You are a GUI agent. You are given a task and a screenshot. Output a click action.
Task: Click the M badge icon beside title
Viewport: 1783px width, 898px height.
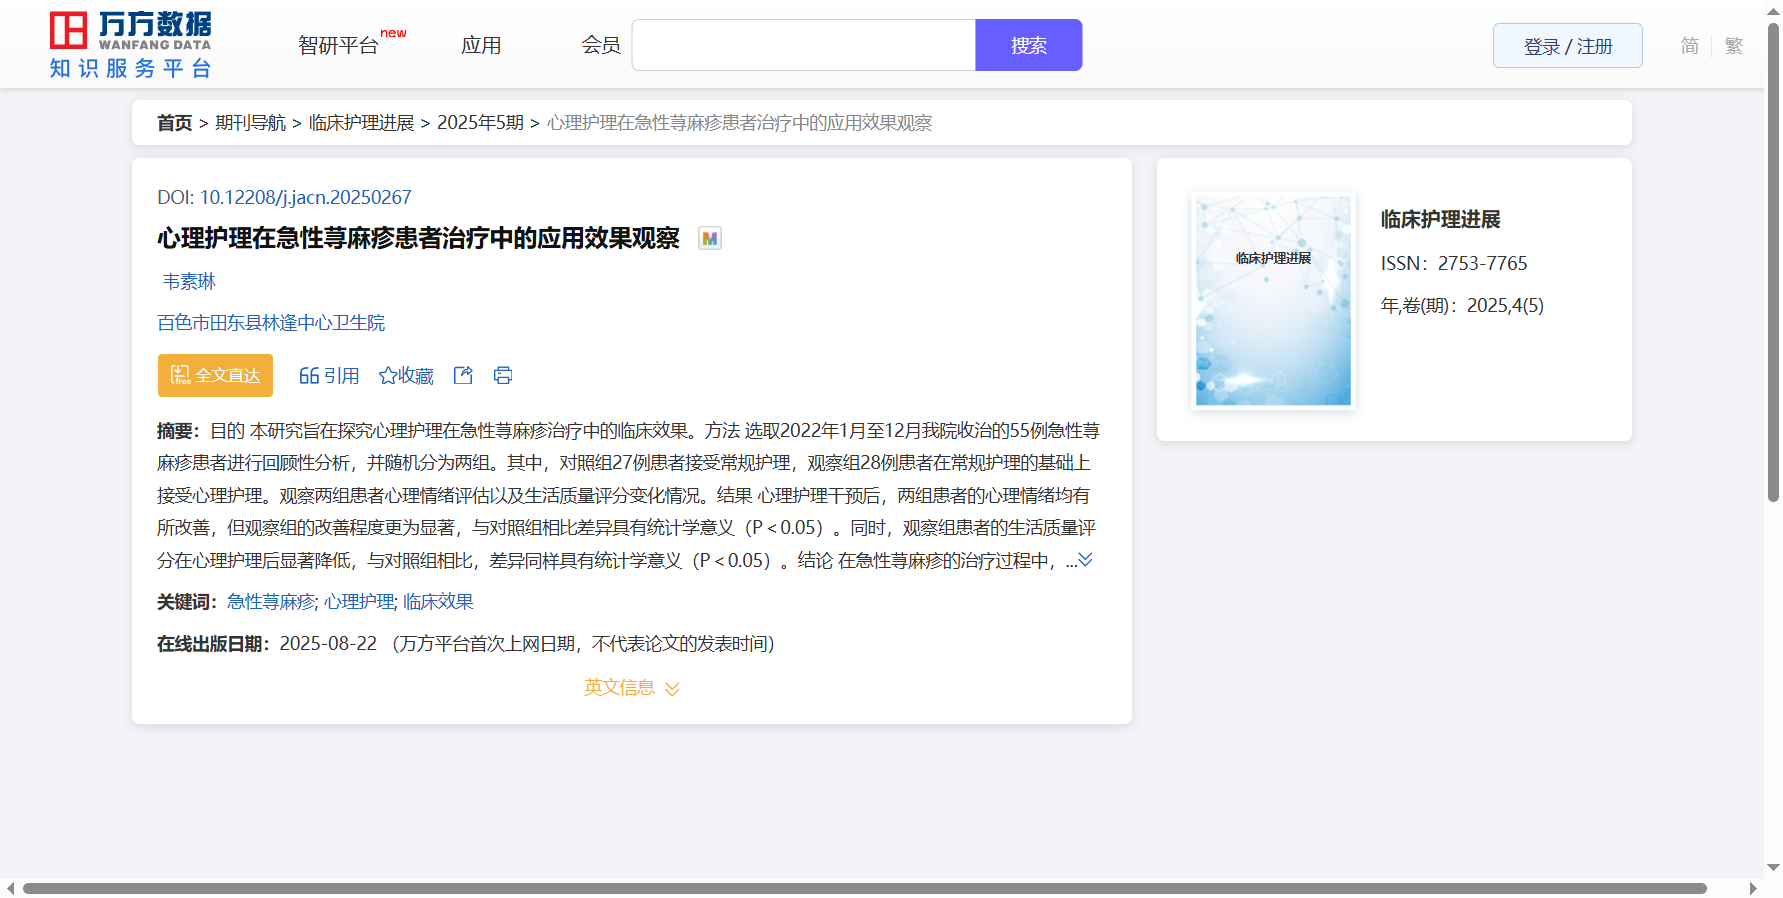710,239
